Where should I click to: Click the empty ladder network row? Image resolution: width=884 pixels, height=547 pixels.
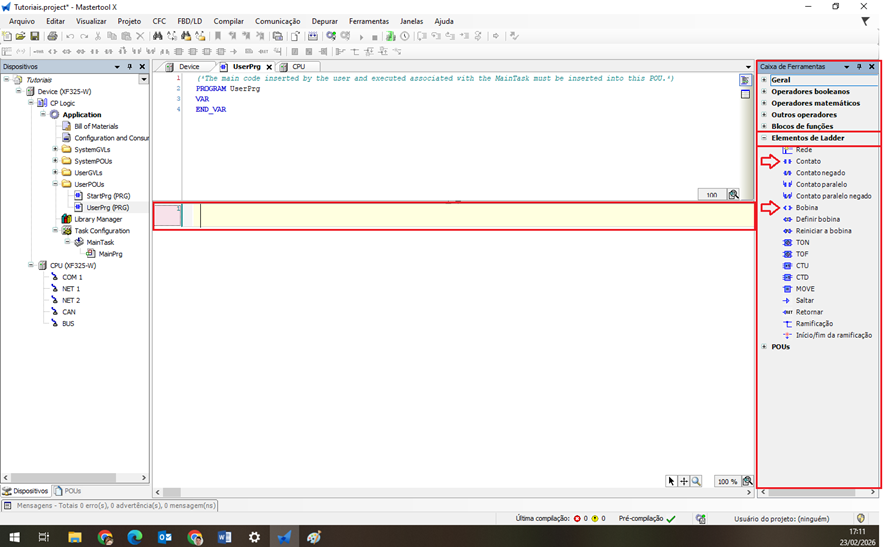click(470, 216)
